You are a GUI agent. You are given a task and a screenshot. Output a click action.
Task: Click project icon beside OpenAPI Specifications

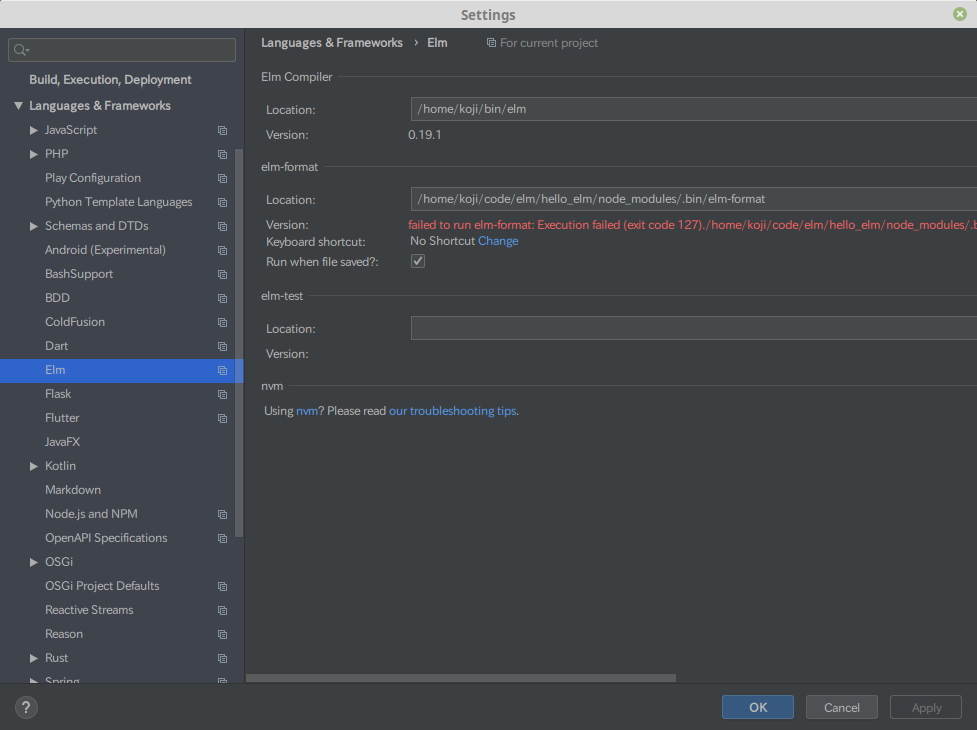222,538
